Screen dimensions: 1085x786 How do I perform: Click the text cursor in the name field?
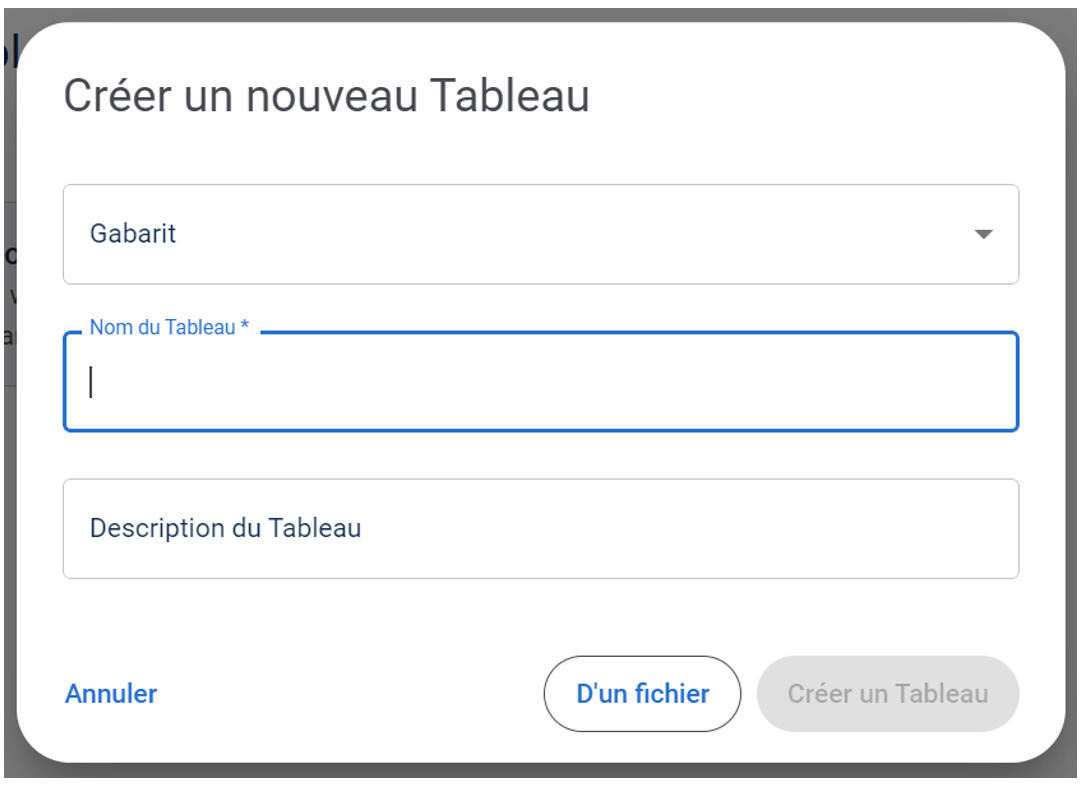(x=91, y=382)
